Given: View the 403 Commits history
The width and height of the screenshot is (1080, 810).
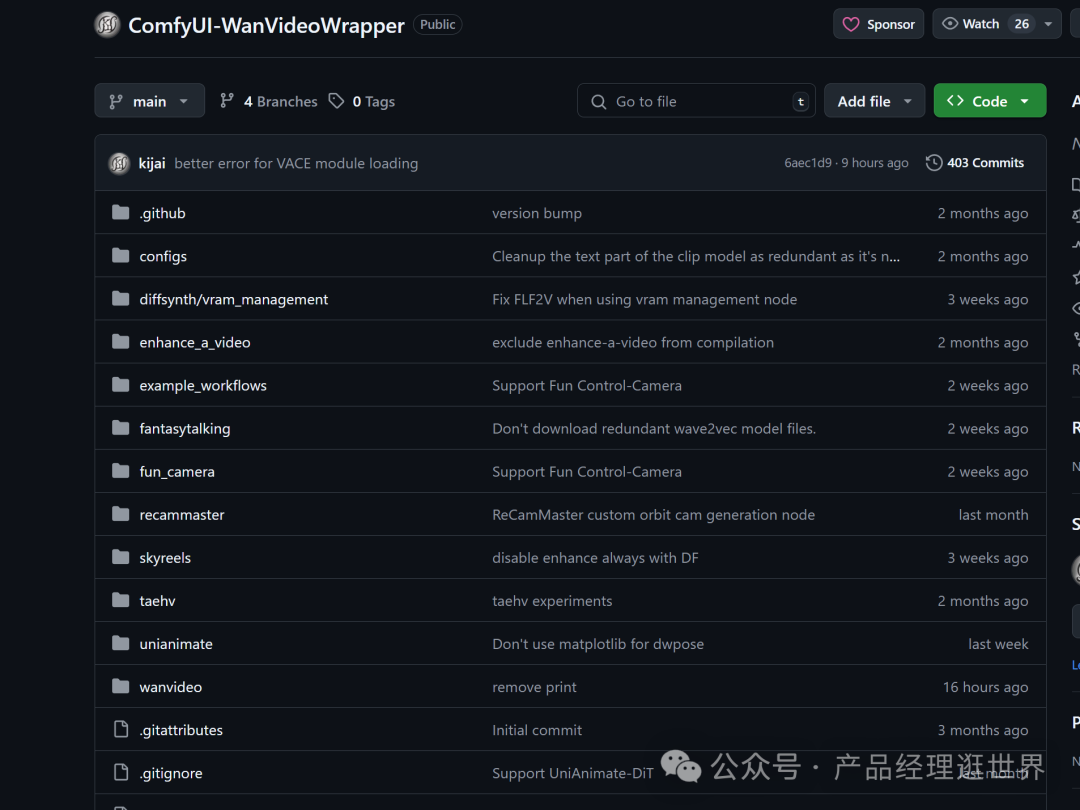Looking at the screenshot, I should click(975, 163).
